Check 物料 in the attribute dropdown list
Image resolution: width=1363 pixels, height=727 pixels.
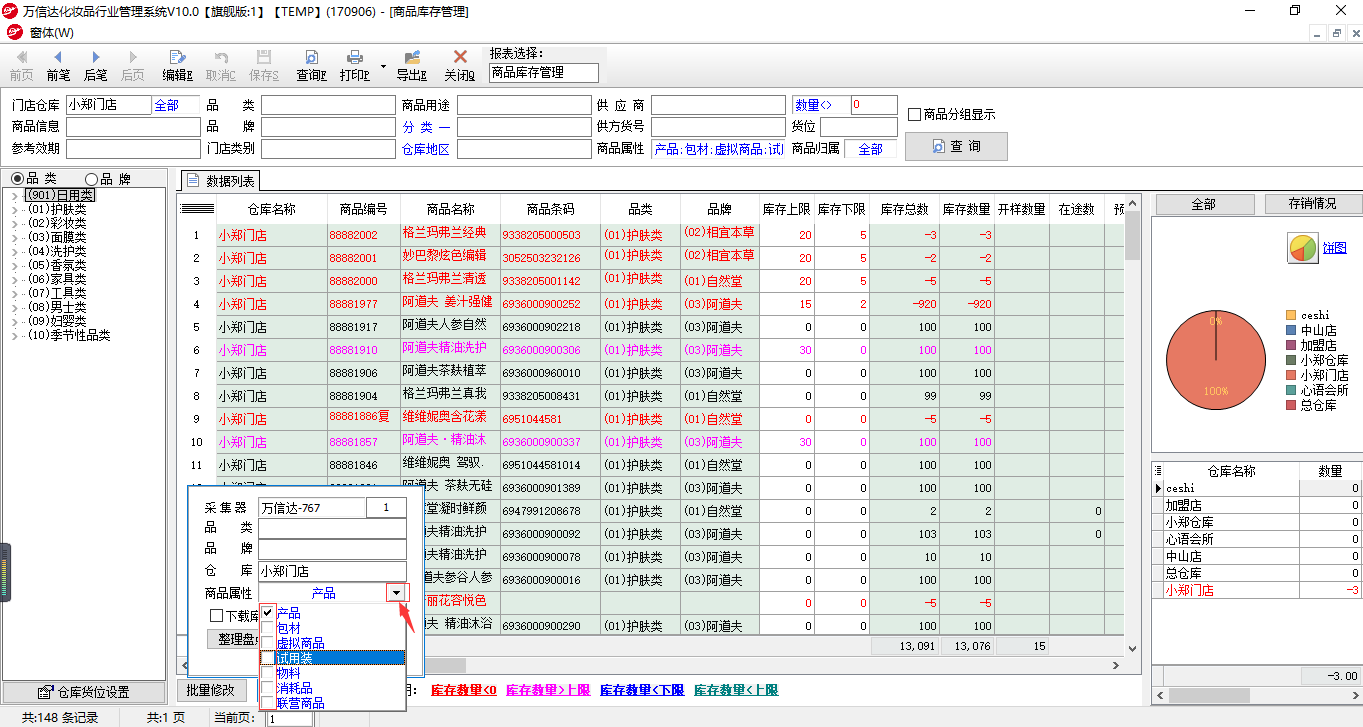tap(267, 673)
